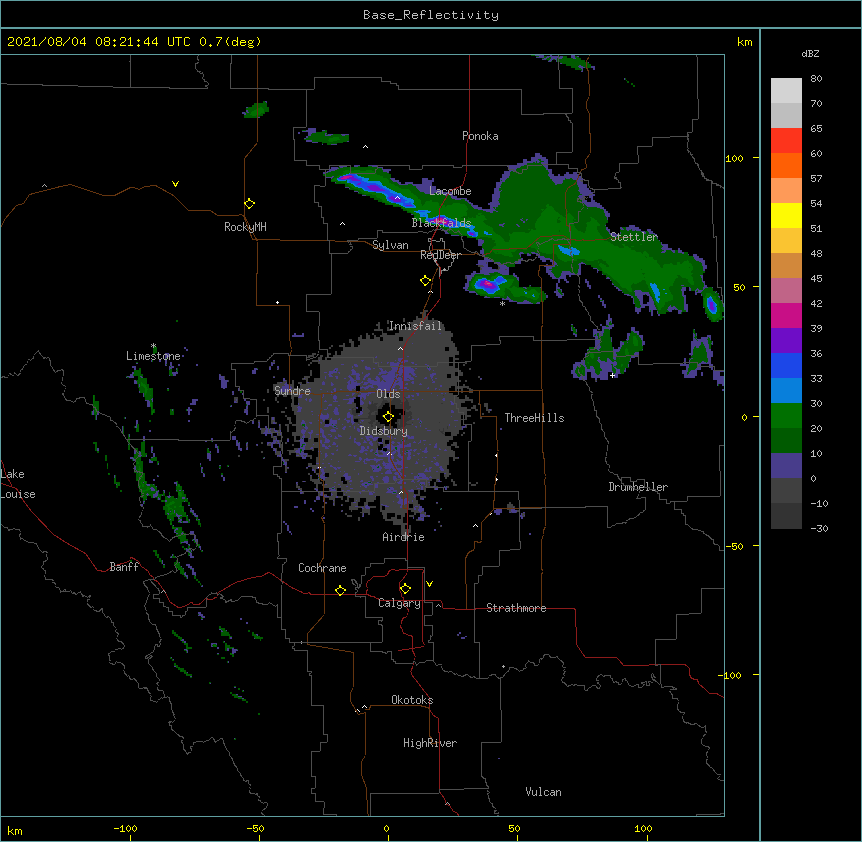Click the -50 tick label on the right axis
The height and width of the screenshot is (842, 862).
[x=734, y=546]
